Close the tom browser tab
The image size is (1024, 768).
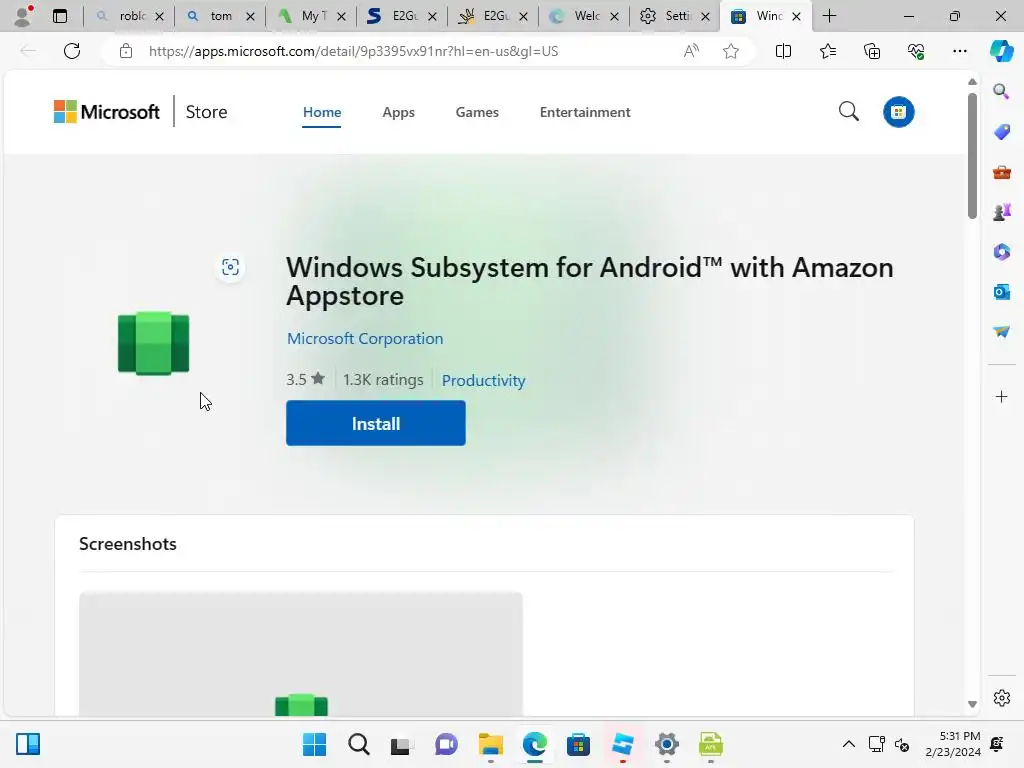point(250,16)
